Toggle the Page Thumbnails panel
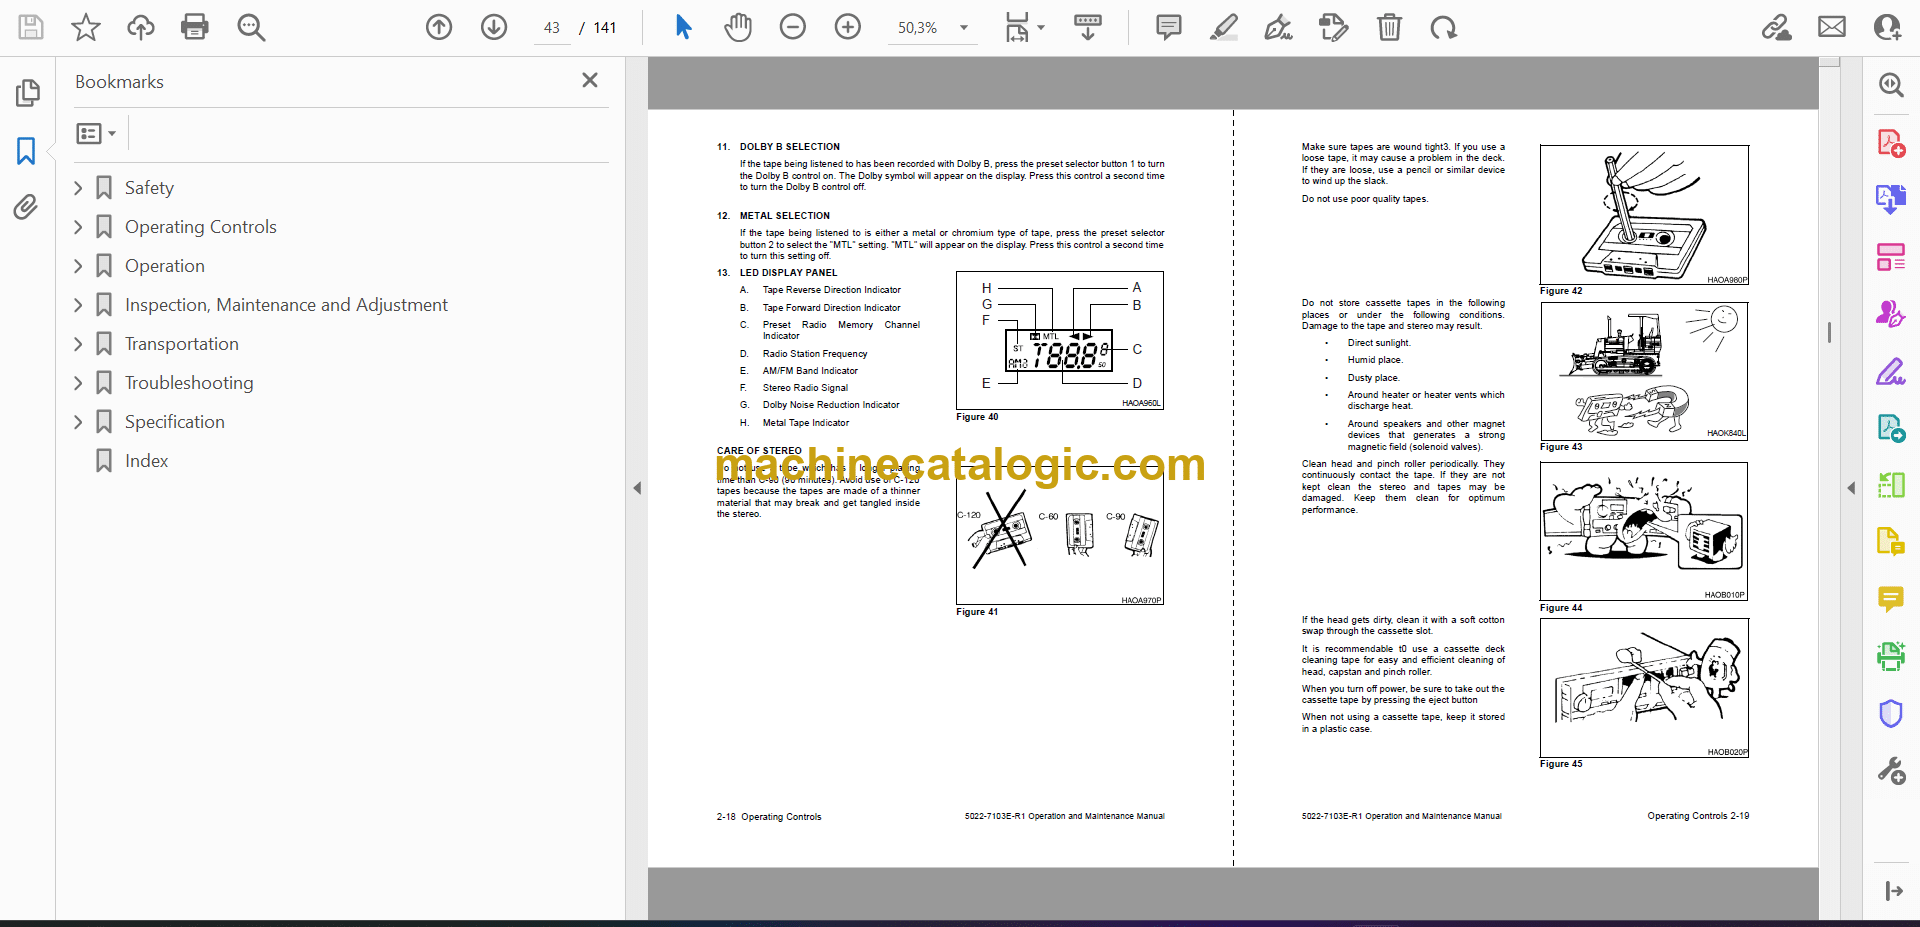Viewport: 1920px width, 927px height. point(27,93)
